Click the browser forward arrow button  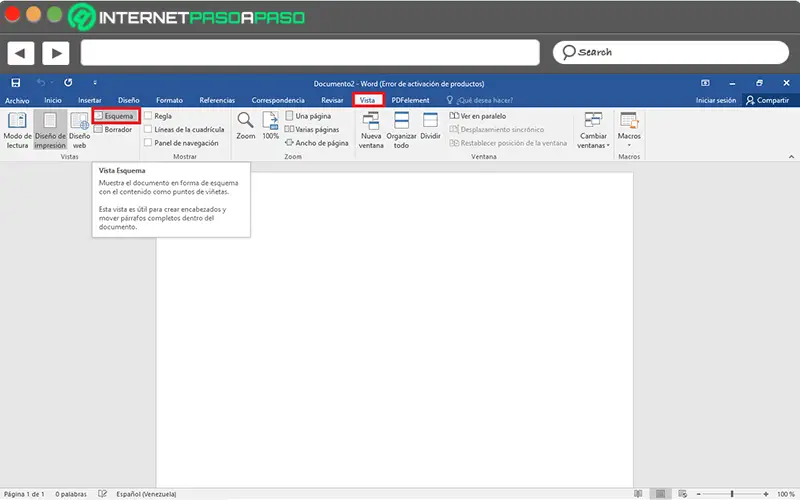pyautogui.click(x=56, y=53)
